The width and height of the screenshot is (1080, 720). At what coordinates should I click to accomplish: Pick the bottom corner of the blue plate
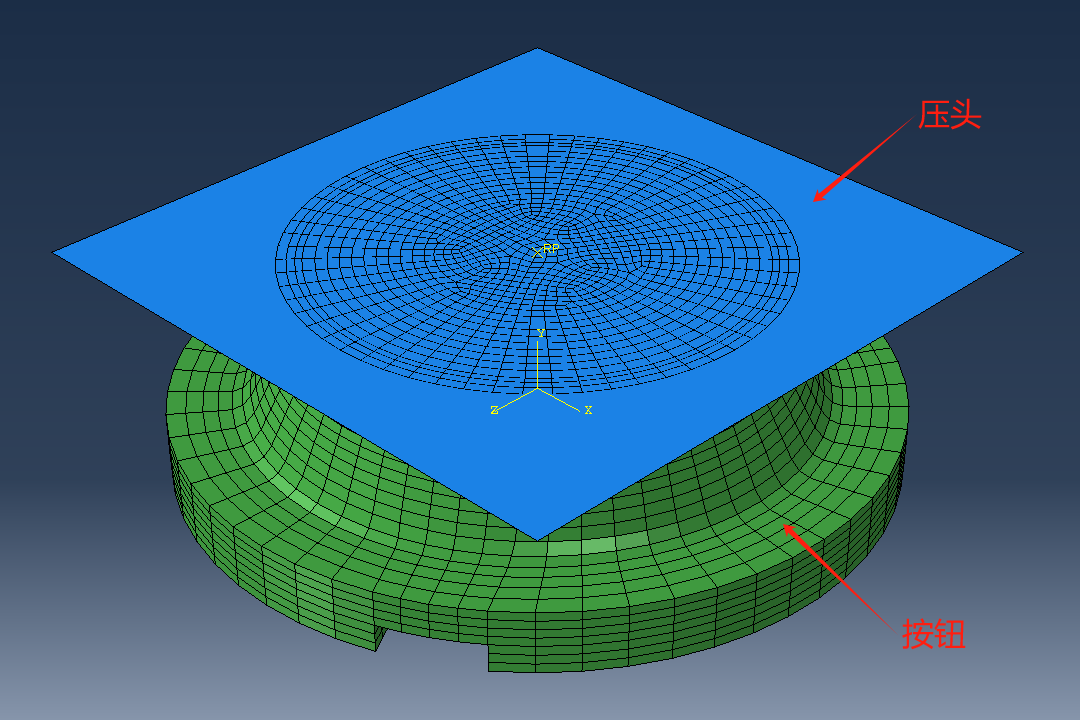[537, 536]
